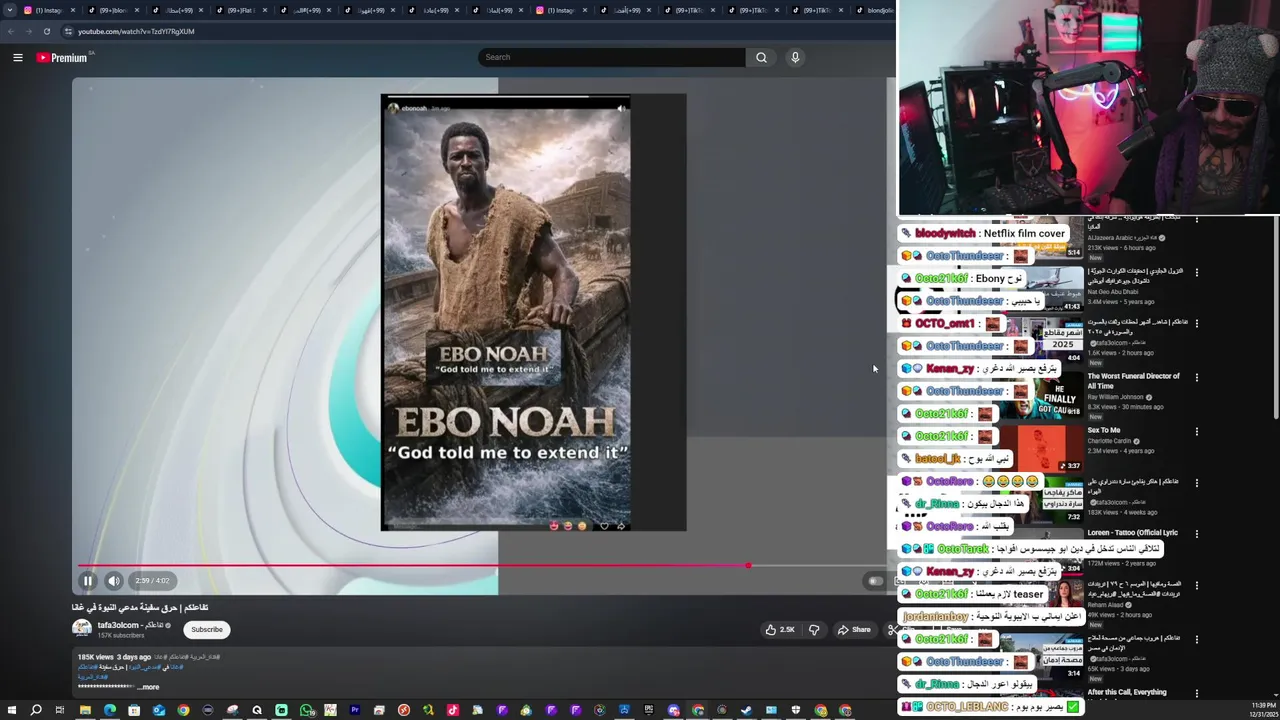Open options menu for Nat Geo Abu Dhabi video
The width and height of the screenshot is (1280, 720).
[x=1196, y=272]
